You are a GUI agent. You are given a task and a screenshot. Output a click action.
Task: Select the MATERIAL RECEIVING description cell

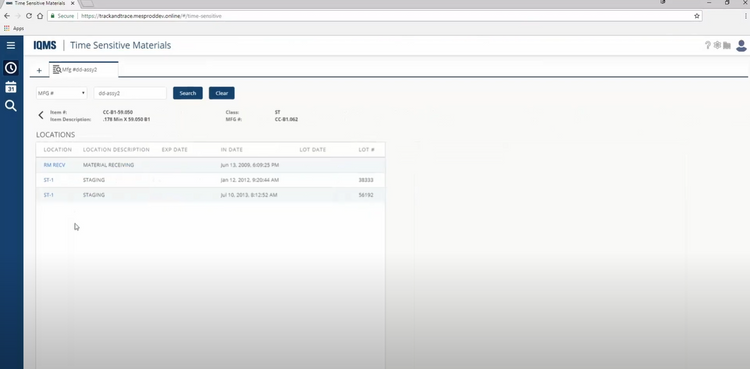109,165
